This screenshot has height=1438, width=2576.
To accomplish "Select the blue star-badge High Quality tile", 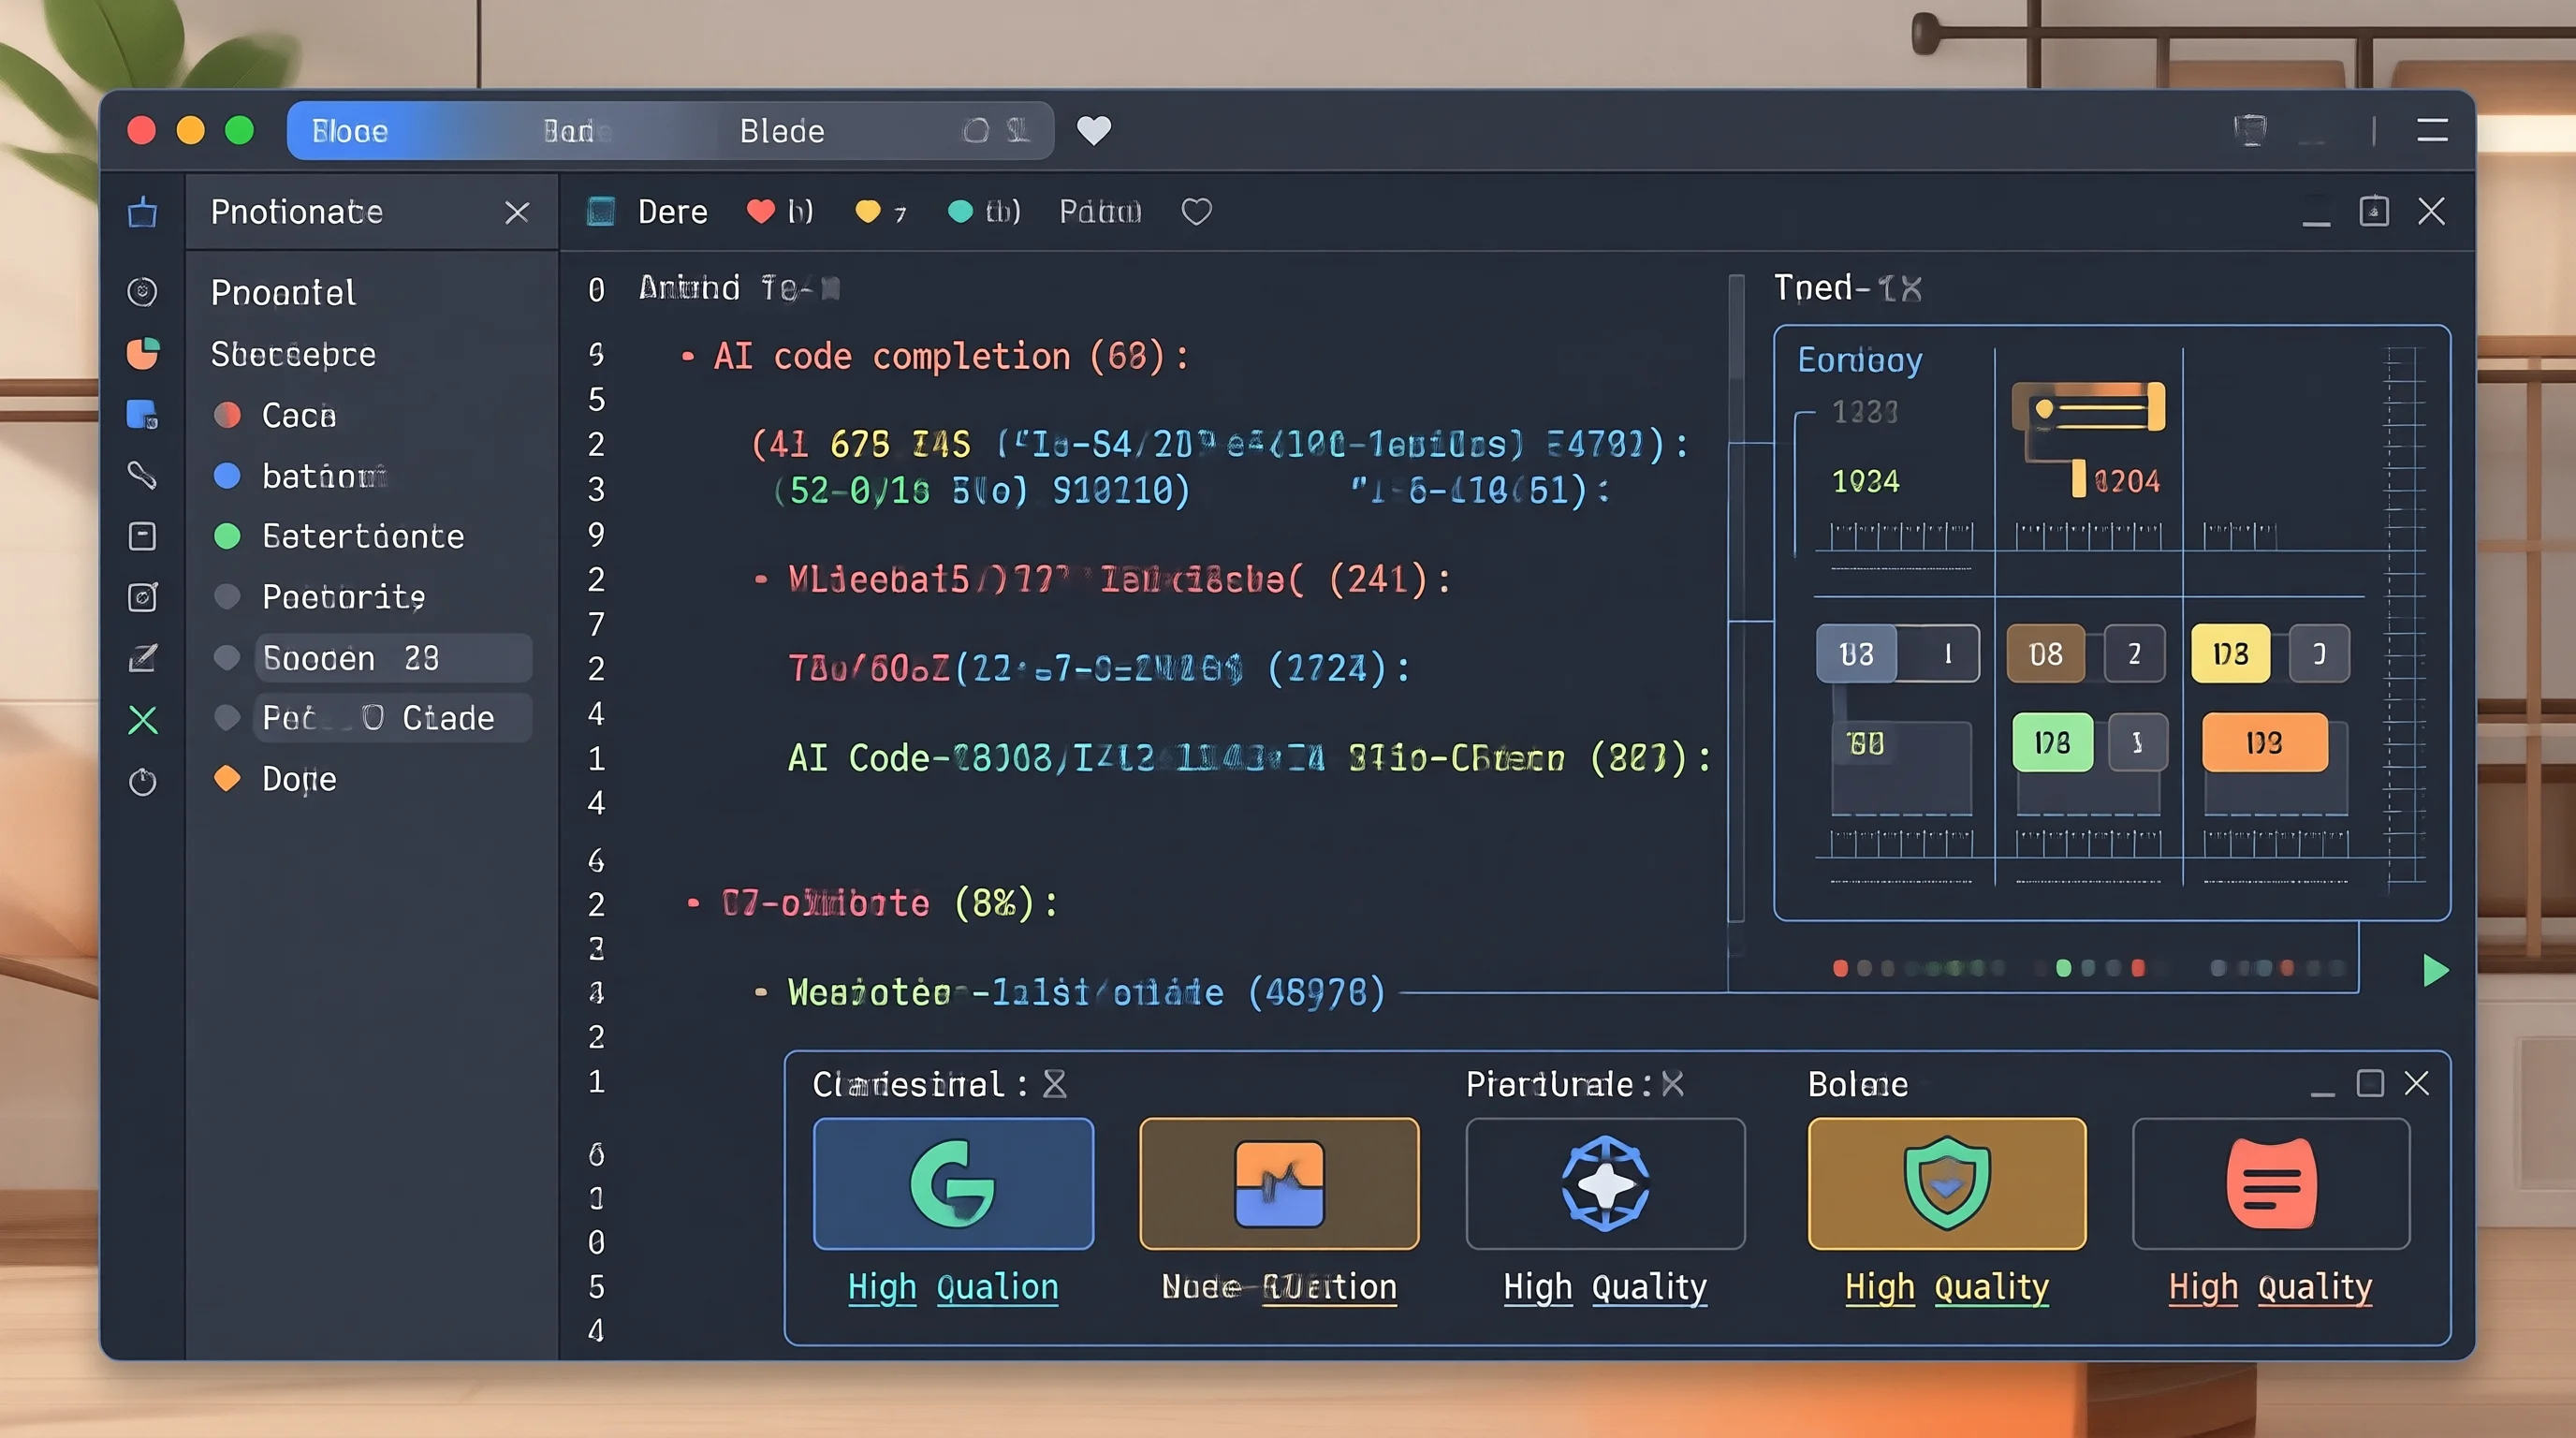I will tap(1605, 1184).
